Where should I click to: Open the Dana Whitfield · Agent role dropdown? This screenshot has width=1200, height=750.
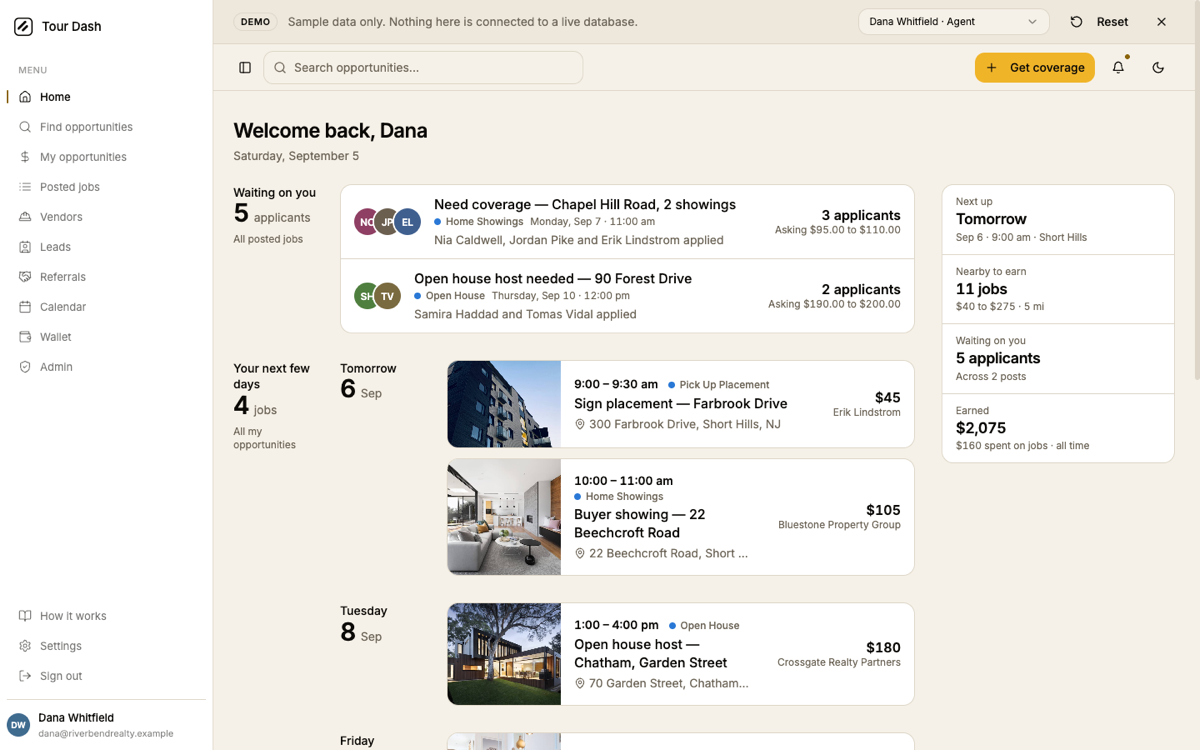(x=954, y=22)
